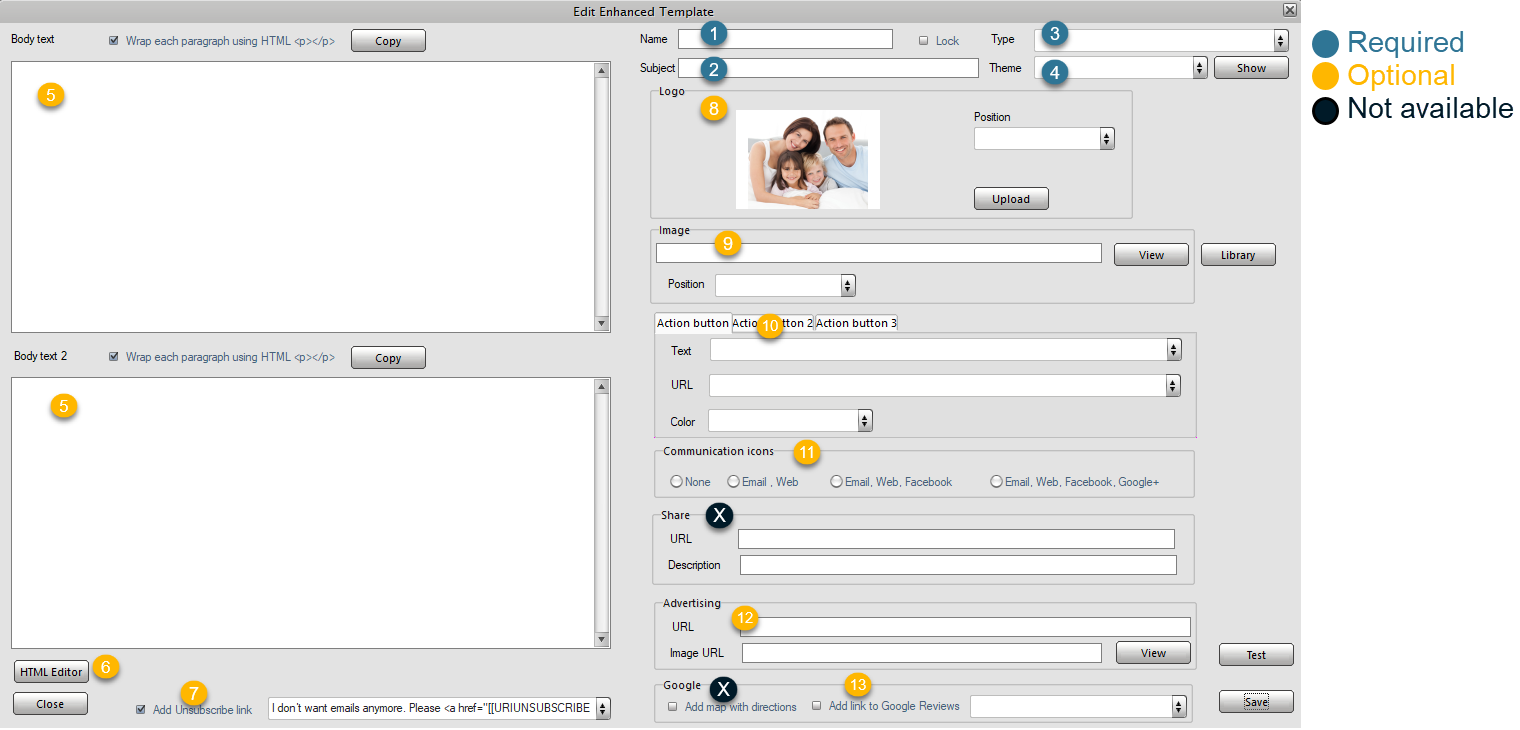The width and height of the screenshot is (1520, 730).
Task: Close the Edit Enhanced Template dialog via X
Action: pos(1289,9)
